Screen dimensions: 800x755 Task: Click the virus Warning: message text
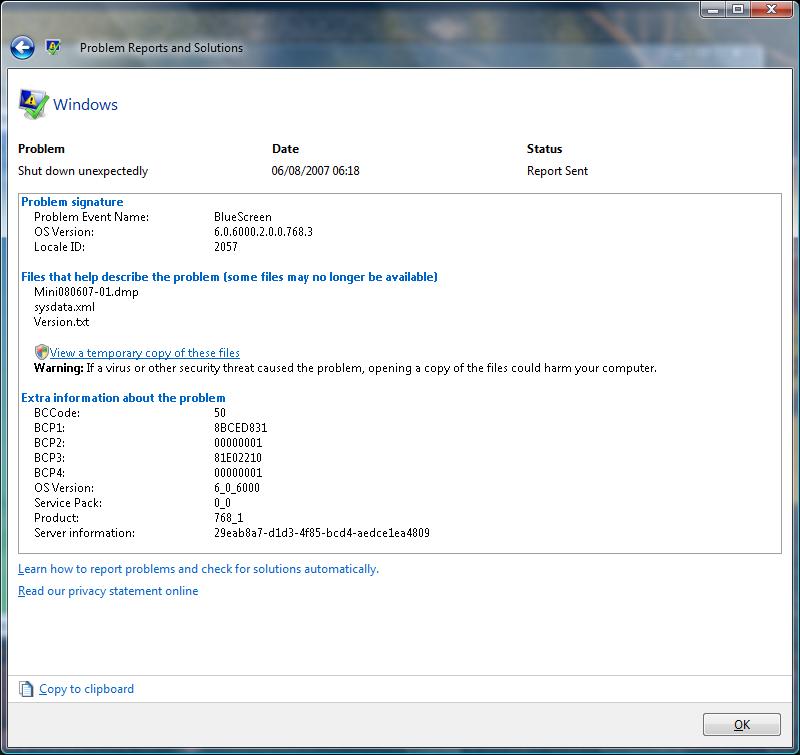pos(345,368)
